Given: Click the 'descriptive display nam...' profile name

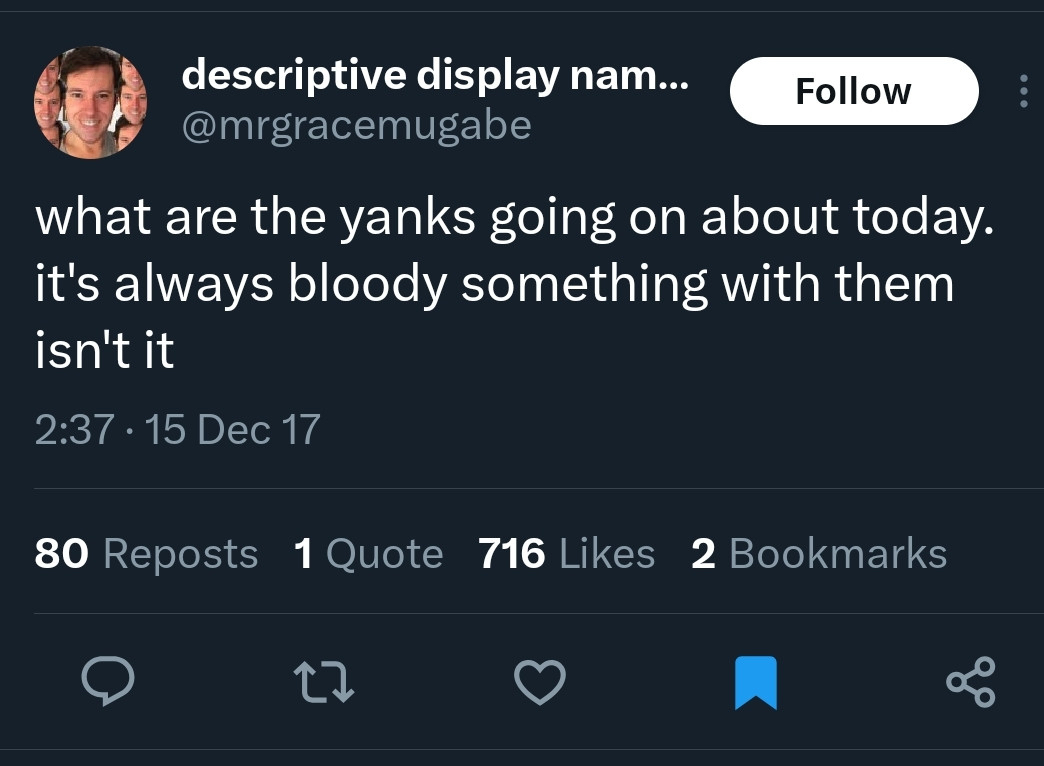Looking at the screenshot, I should click(x=435, y=74).
